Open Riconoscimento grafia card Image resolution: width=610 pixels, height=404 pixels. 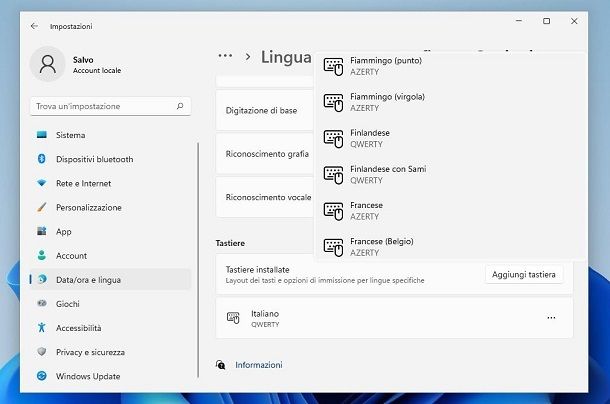pyautogui.click(x=265, y=154)
